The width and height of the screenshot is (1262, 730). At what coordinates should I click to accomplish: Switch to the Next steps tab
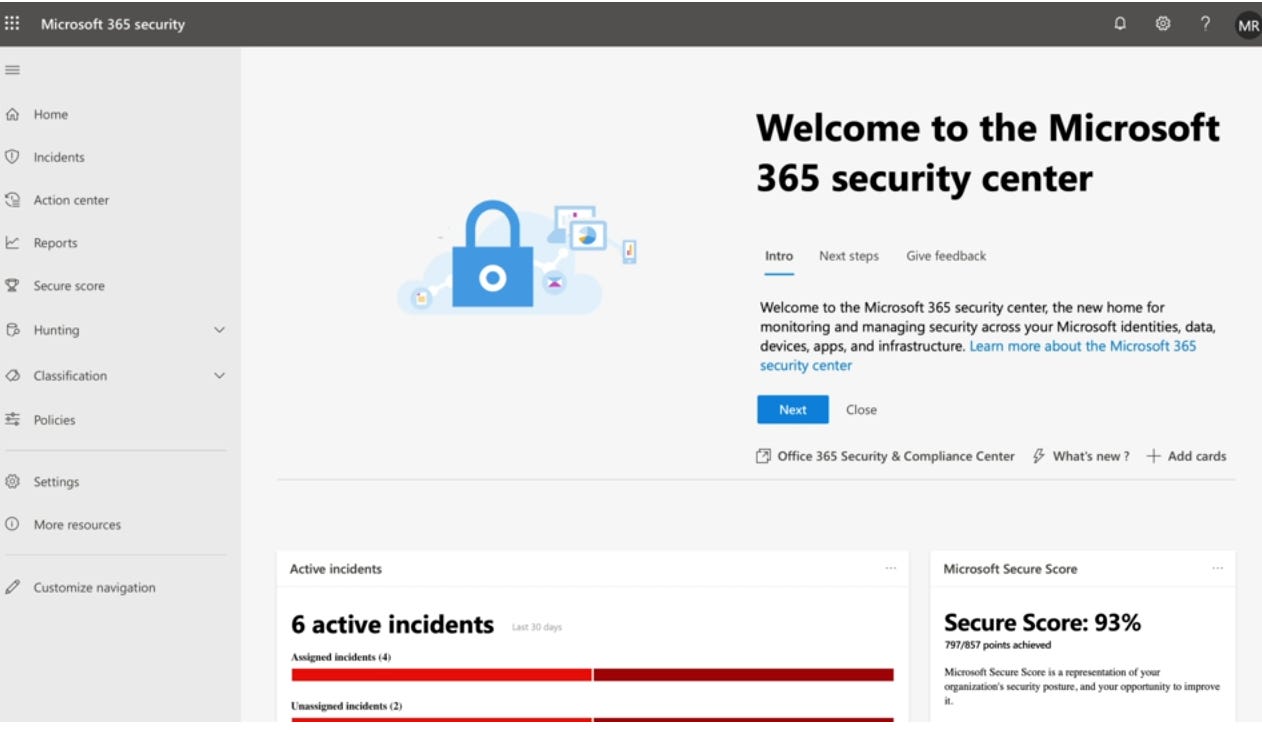coord(848,256)
